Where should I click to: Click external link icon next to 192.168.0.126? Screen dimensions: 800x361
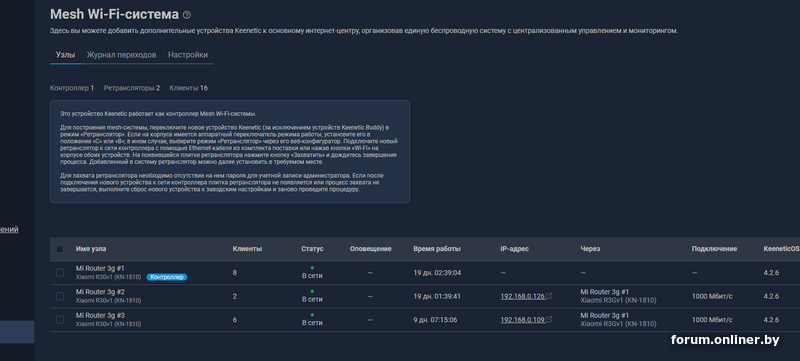tap(549, 296)
